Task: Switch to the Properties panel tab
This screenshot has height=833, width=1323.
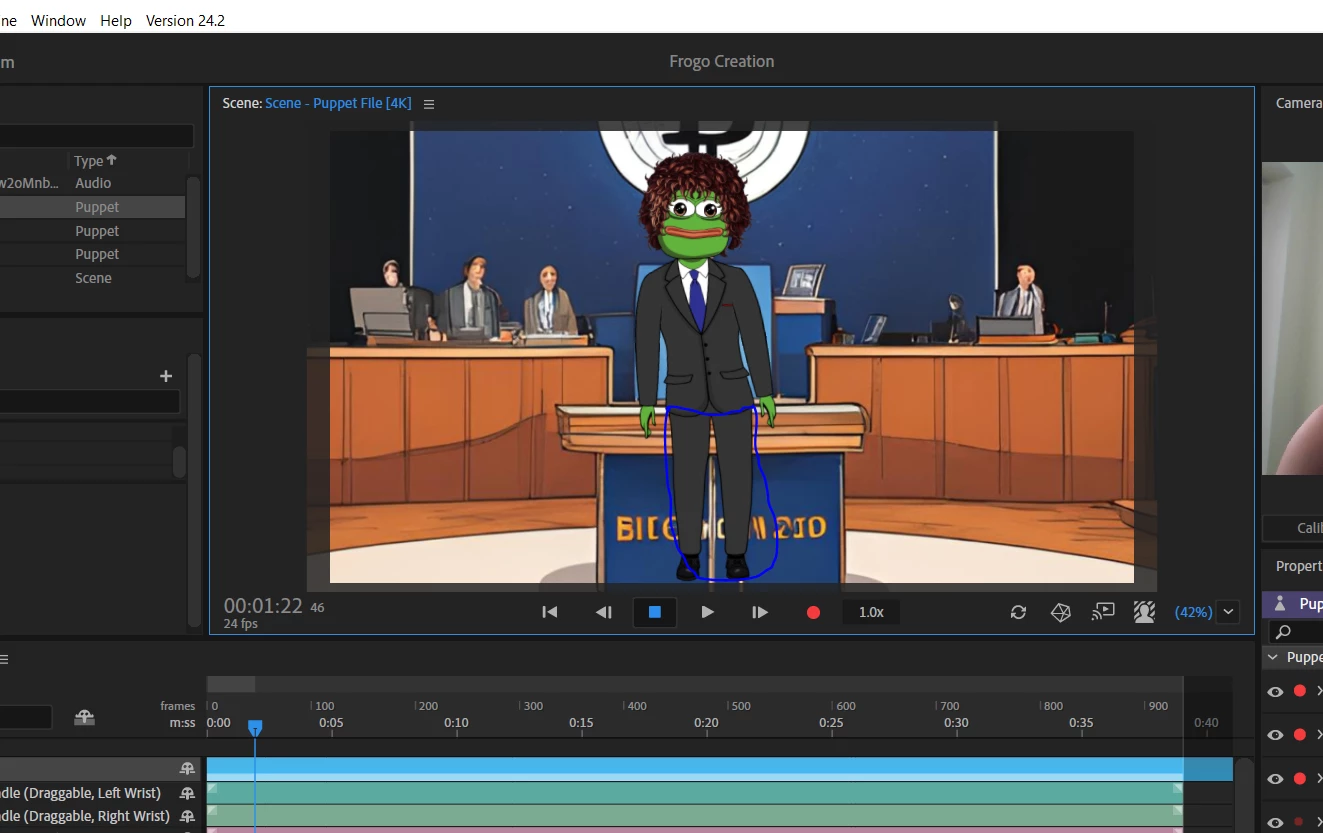Action: click(x=1298, y=566)
